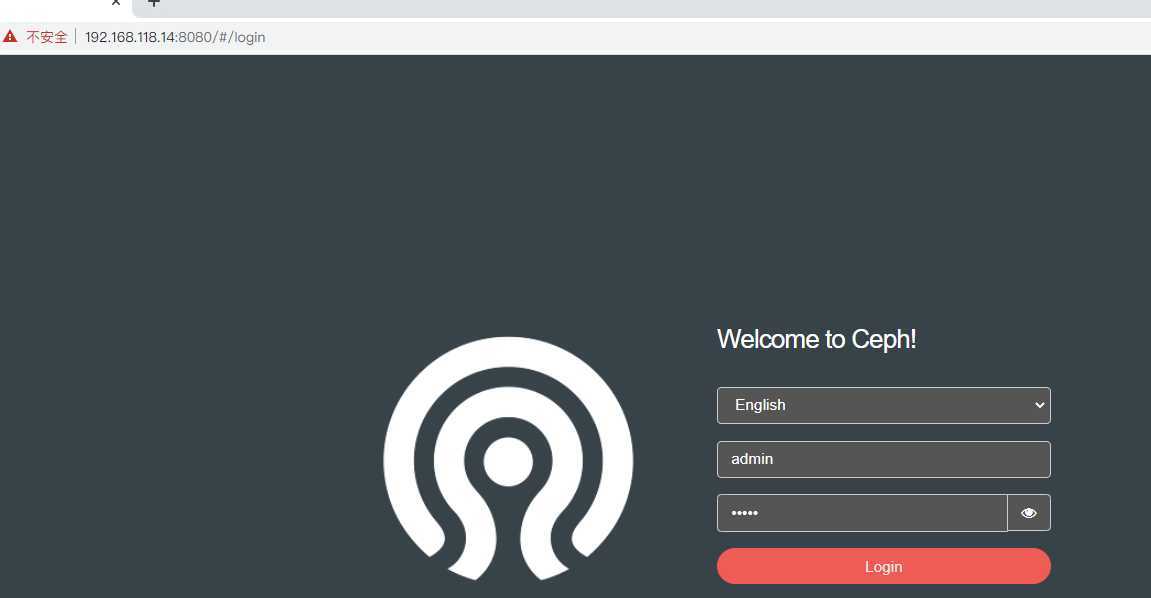This screenshot has height=598, width=1151.
Task: Click the address bar URL 192.168.118.14:8080/#/login
Action: [175, 37]
